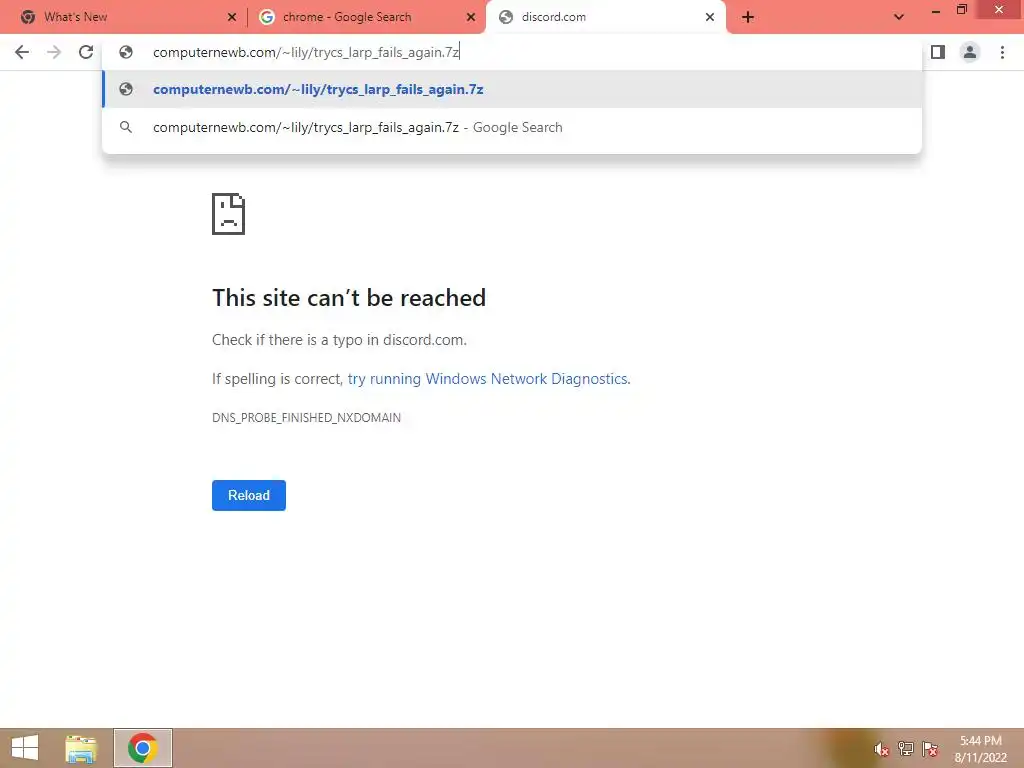This screenshot has height=768, width=1024.
Task: Open a new tab with plus button
Action: pos(748,18)
